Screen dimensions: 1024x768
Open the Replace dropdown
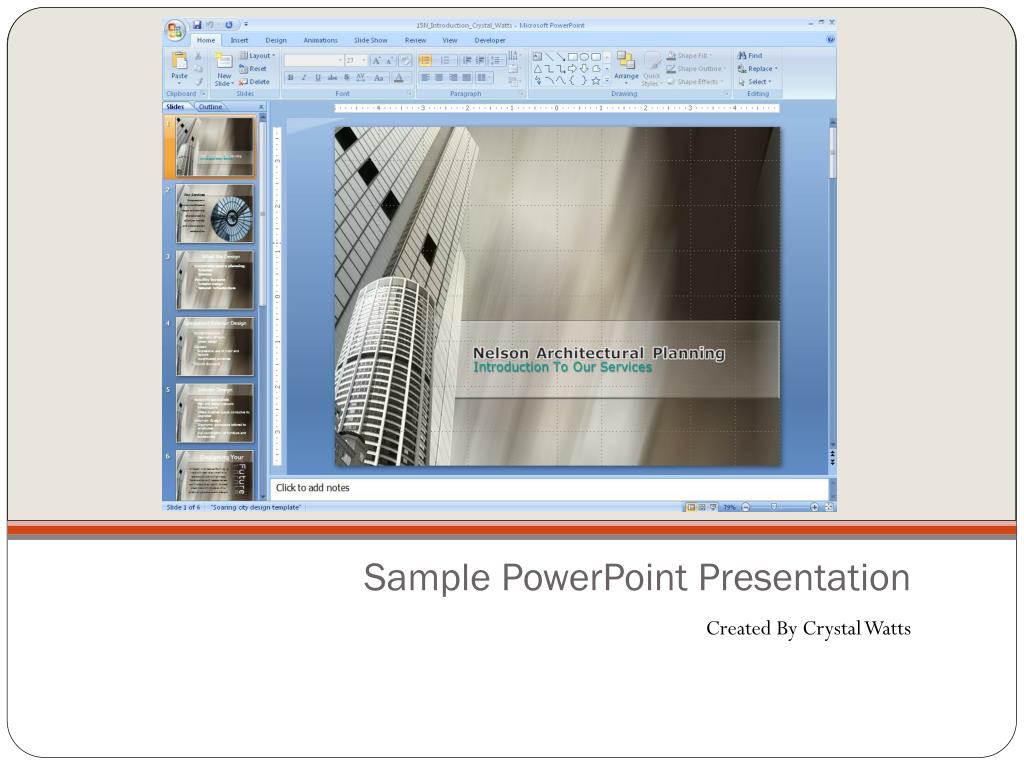click(758, 69)
